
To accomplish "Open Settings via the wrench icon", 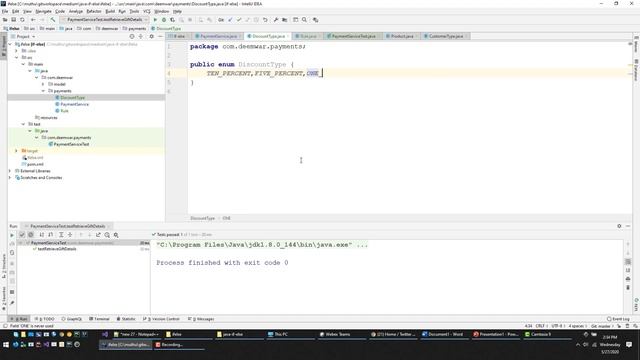I will pyautogui.click(x=276, y=20).
